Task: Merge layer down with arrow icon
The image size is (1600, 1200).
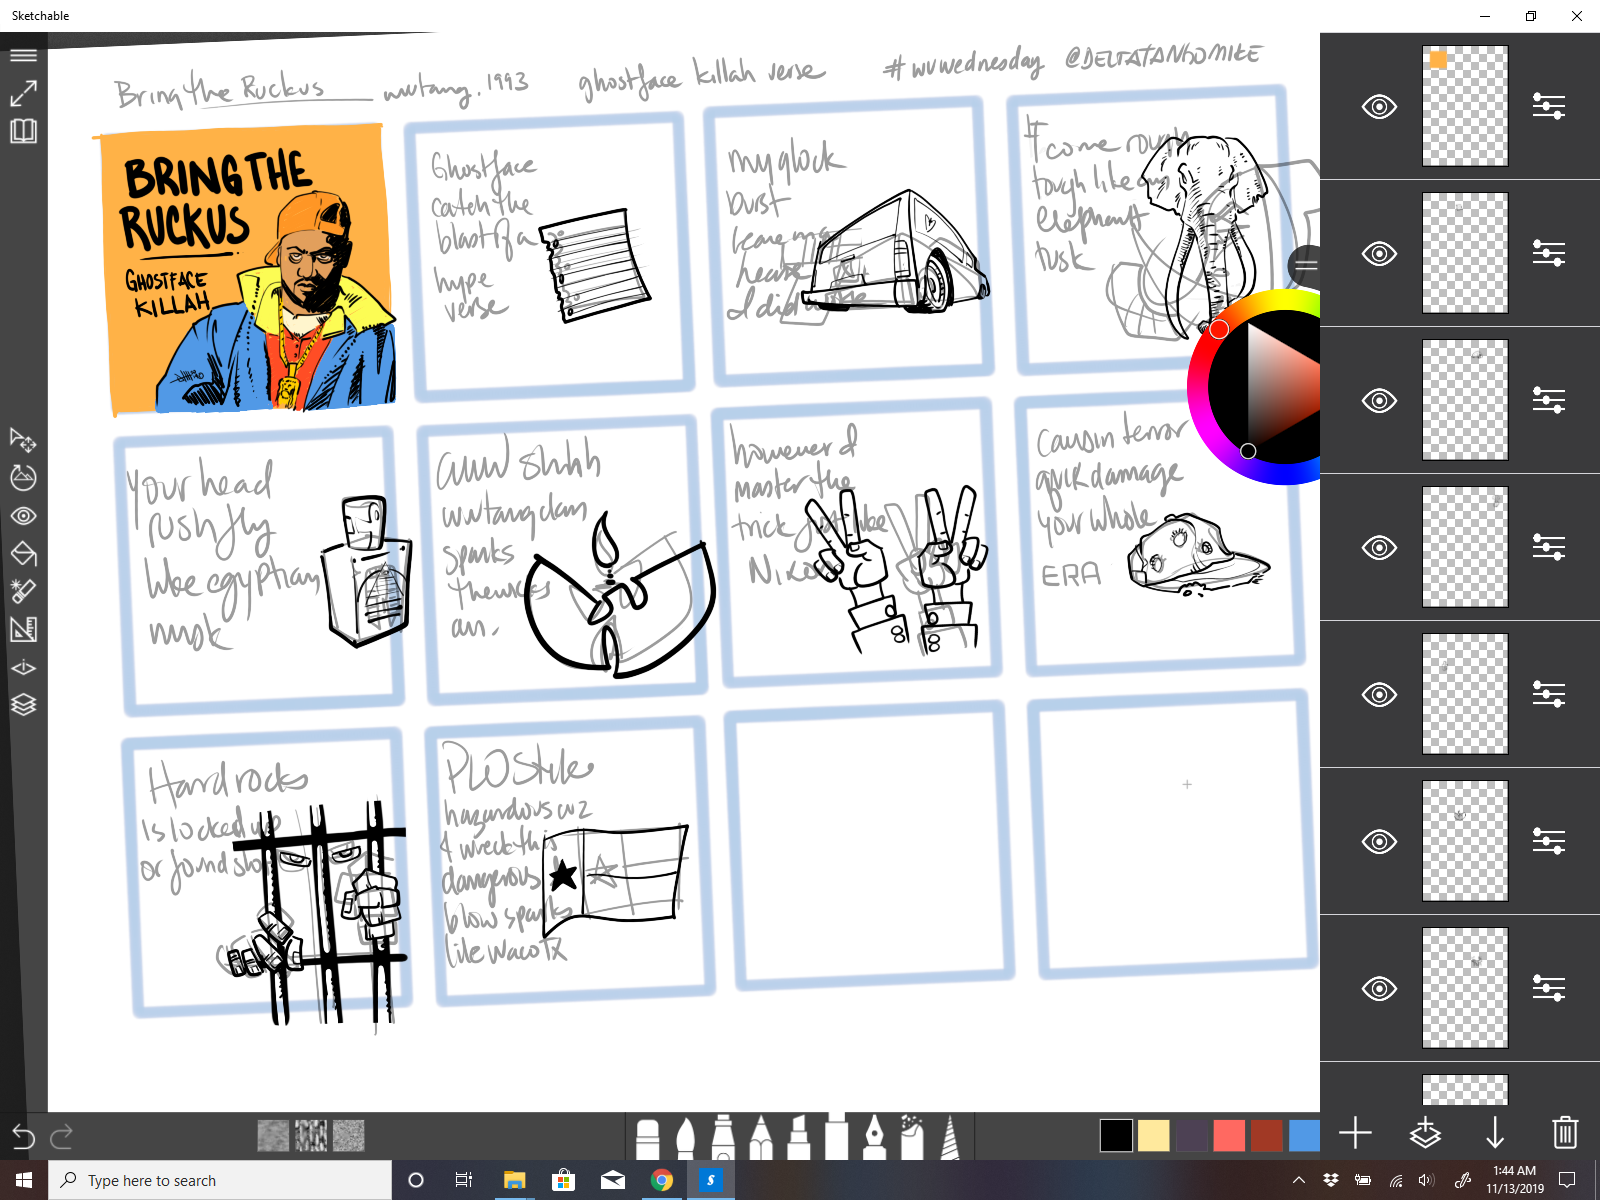Action: click(1495, 1133)
